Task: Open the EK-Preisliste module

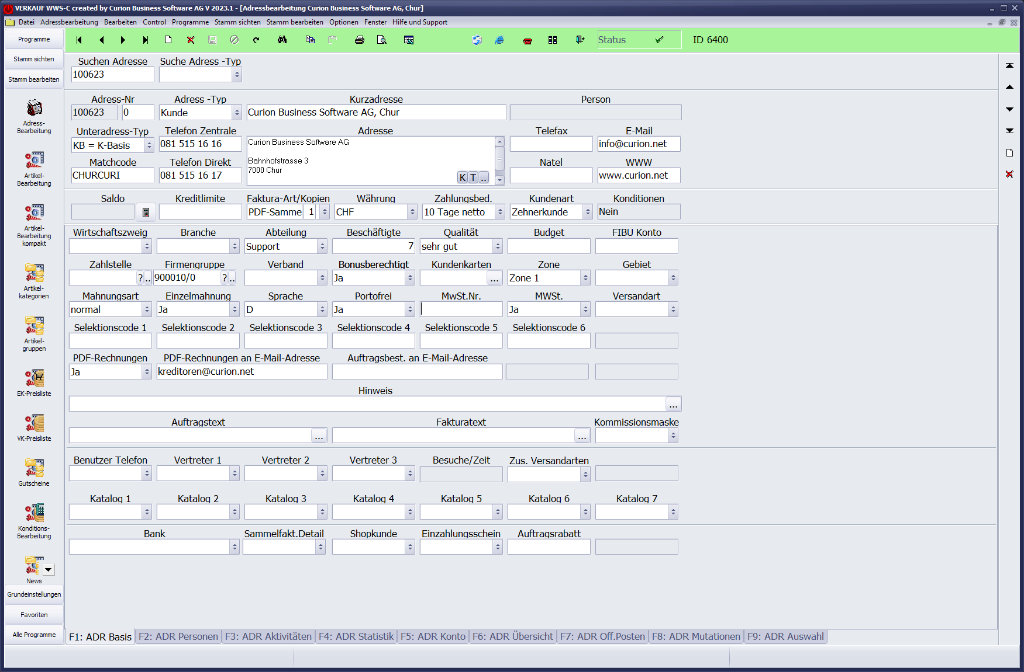Action: [x=33, y=382]
